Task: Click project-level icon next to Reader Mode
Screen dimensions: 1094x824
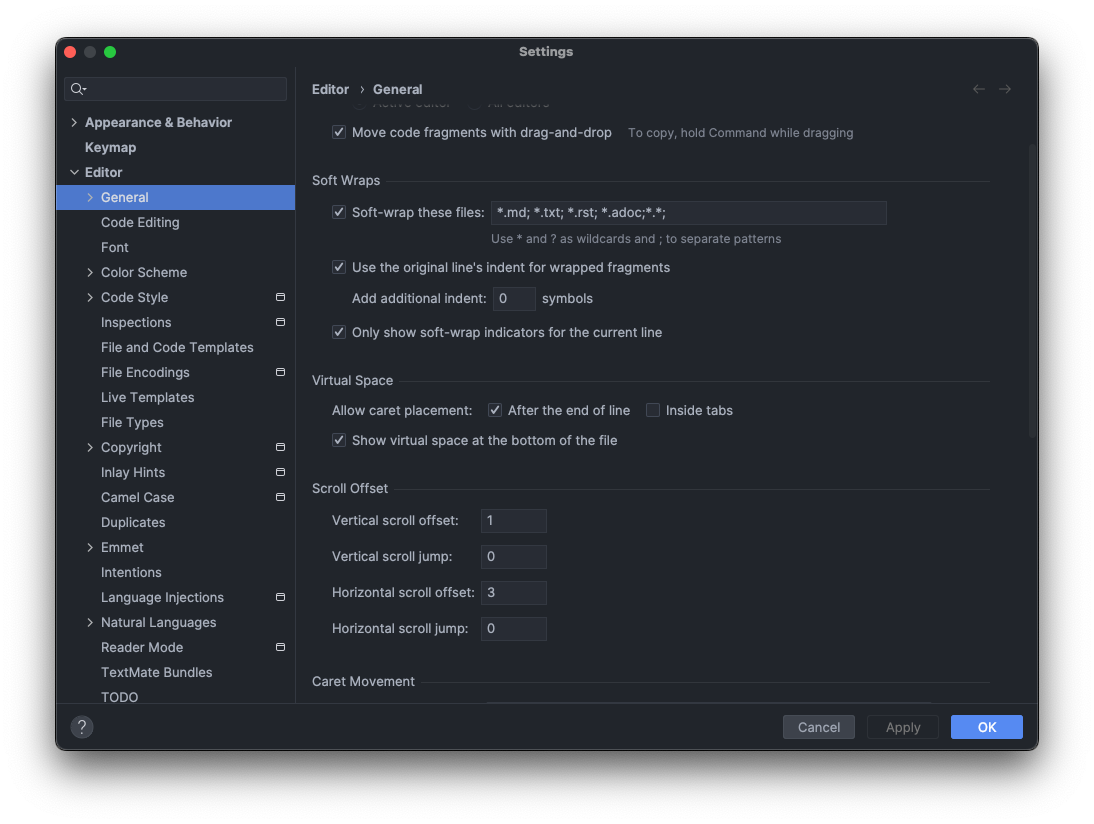Action: (x=280, y=647)
